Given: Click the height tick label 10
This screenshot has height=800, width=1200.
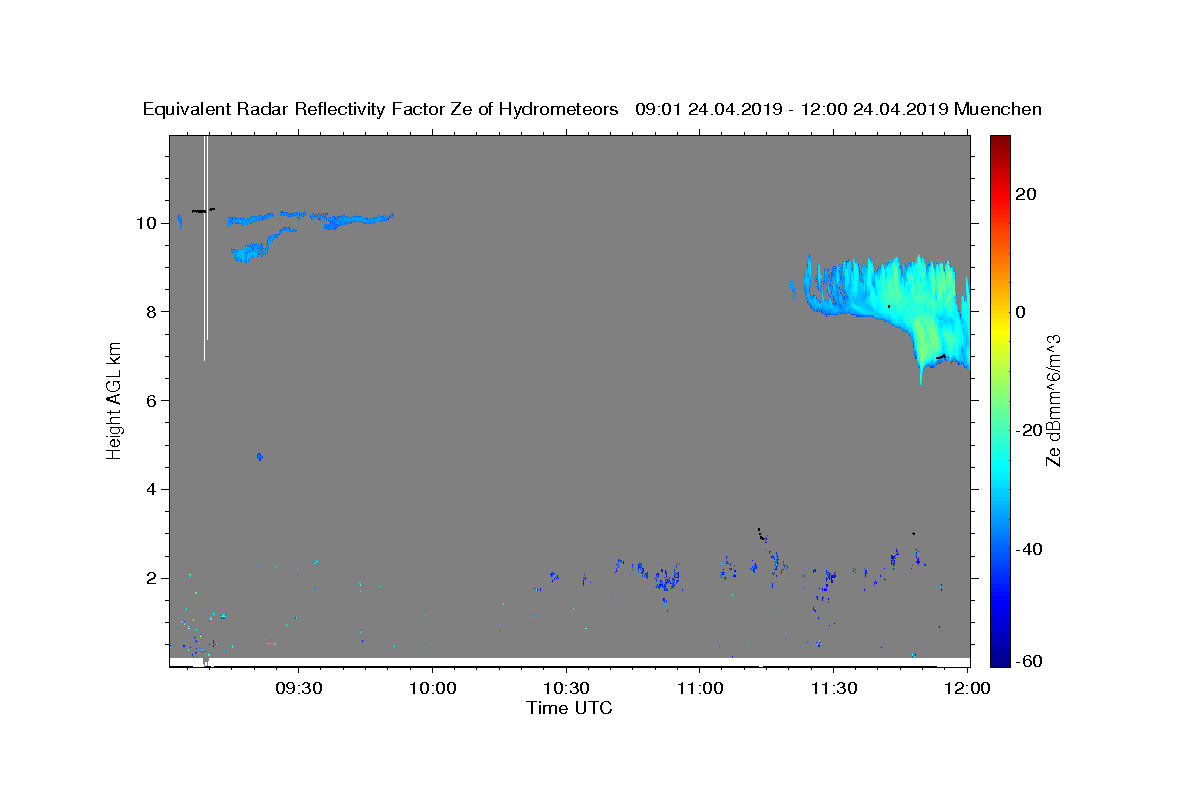Looking at the screenshot, I should click(x=148, y=223).
